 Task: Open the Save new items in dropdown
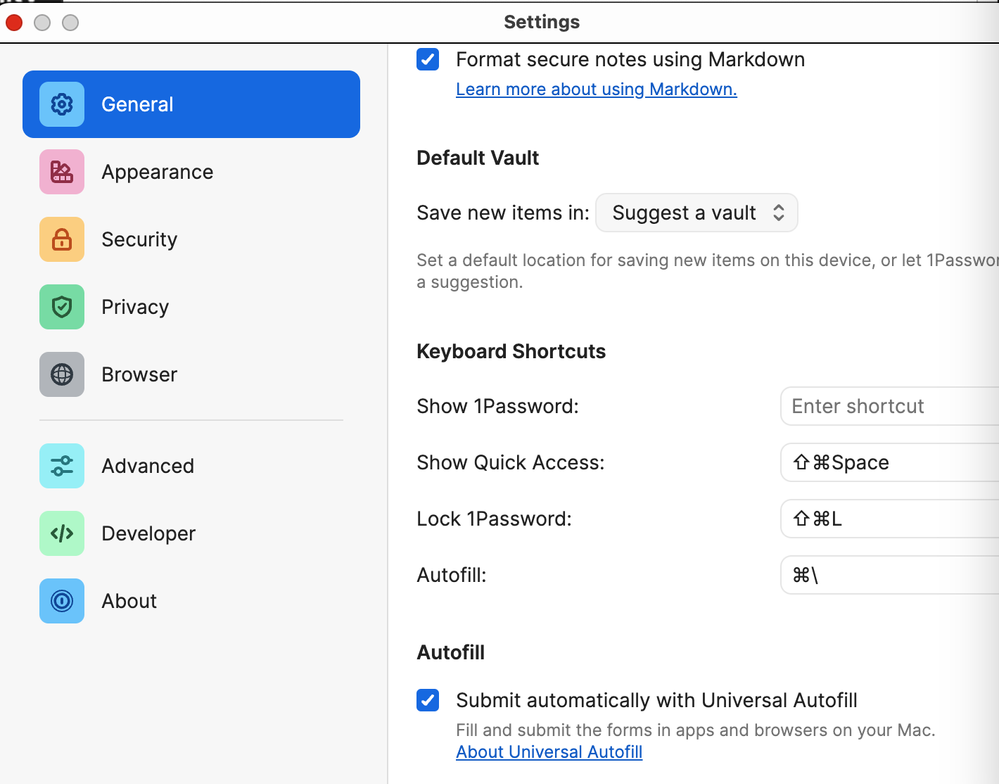click(697, 213)
